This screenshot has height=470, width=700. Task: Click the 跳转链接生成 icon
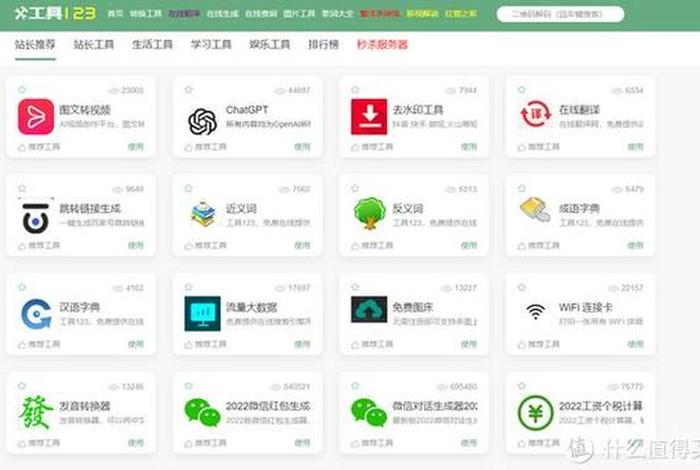coord(36,216)
